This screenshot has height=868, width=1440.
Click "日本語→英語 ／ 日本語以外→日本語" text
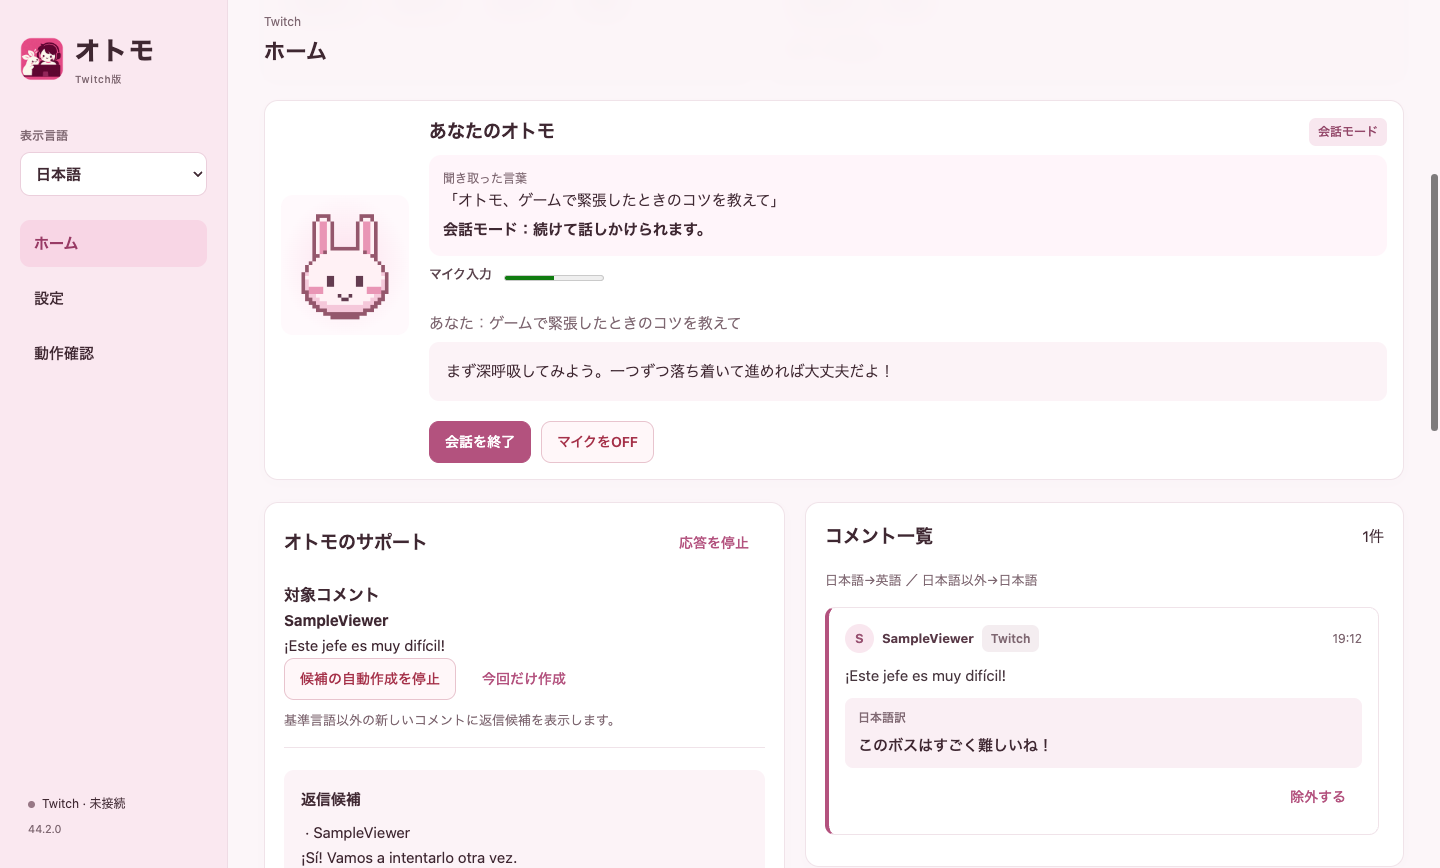coord(931,580)
